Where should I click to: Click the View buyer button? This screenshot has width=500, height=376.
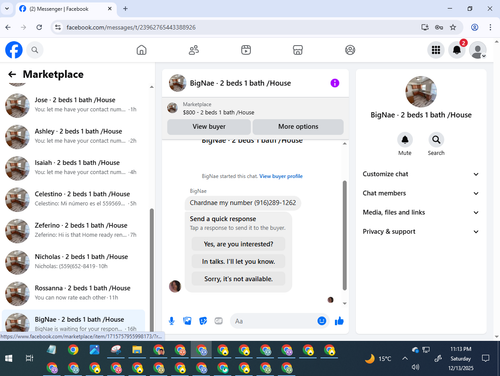[x=209, y=127]
